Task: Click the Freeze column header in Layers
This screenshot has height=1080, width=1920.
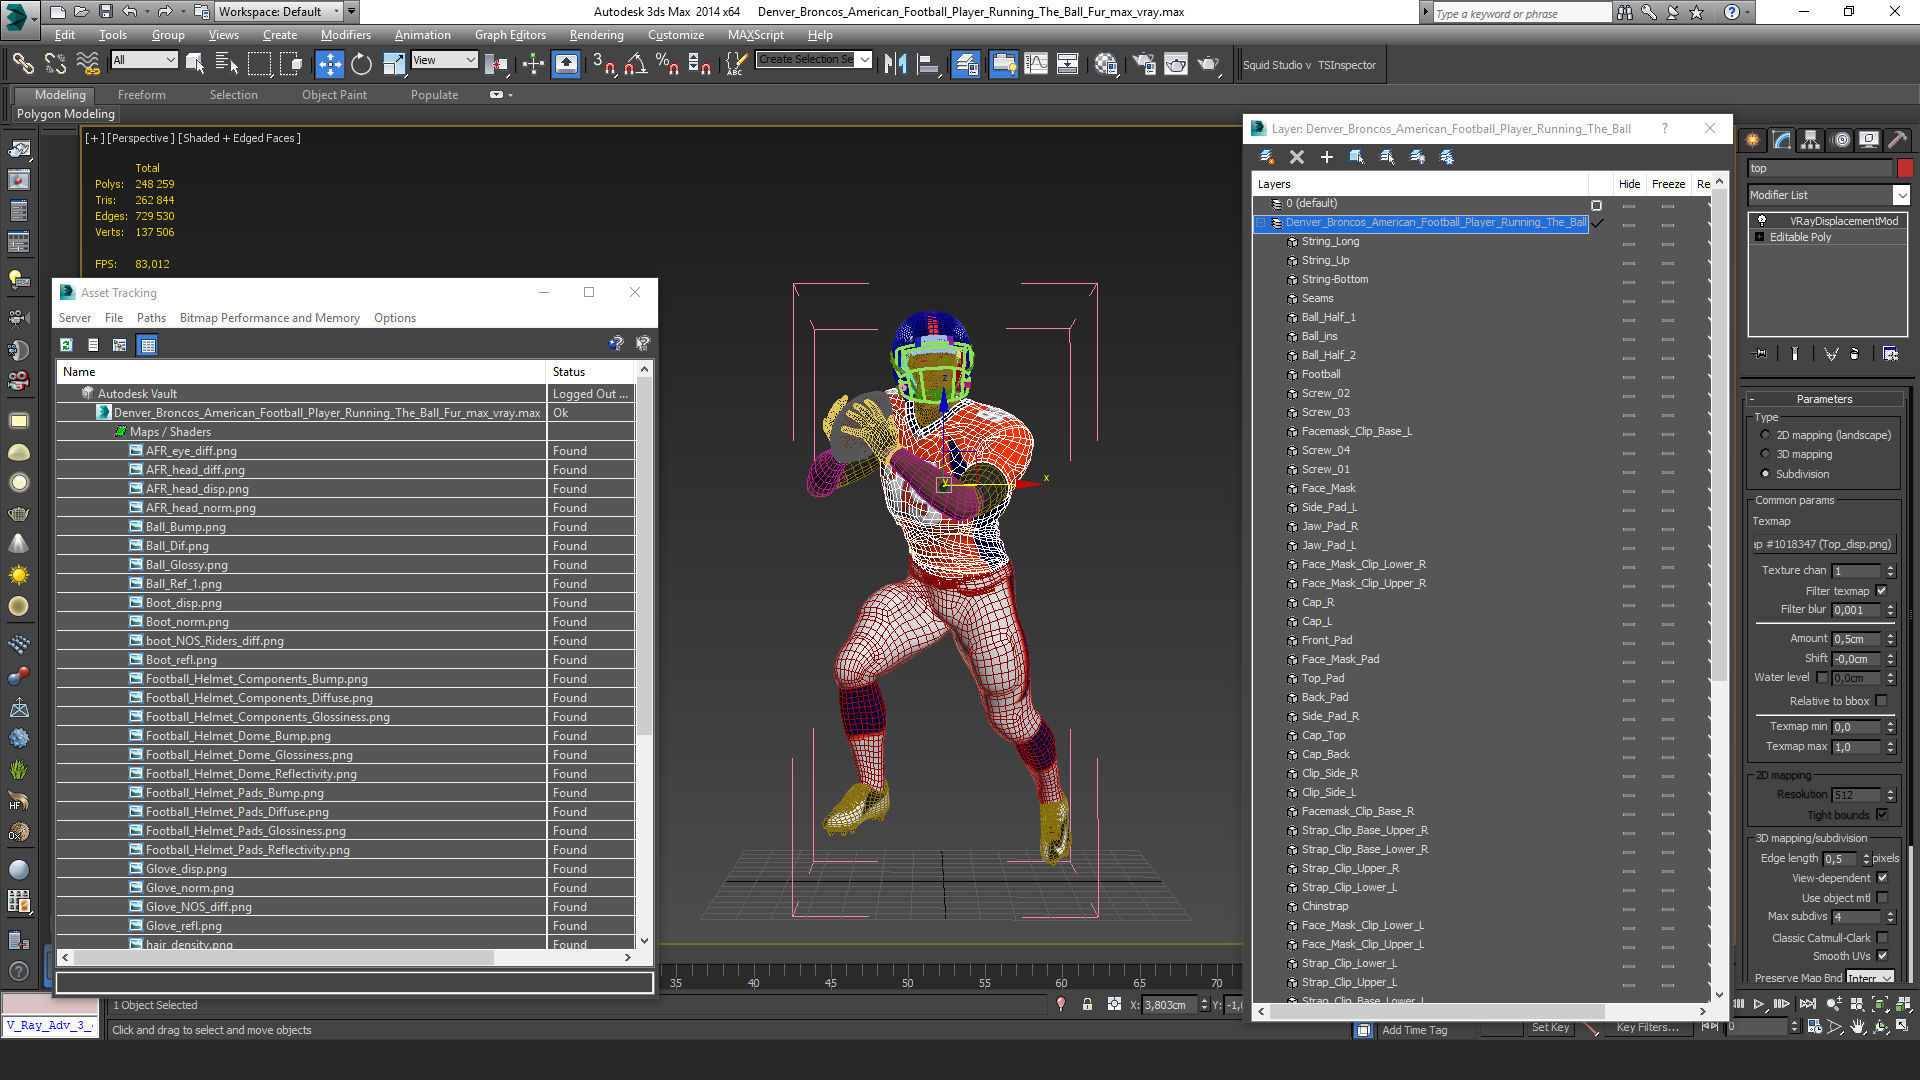Action: click(x=1667, y=184)
